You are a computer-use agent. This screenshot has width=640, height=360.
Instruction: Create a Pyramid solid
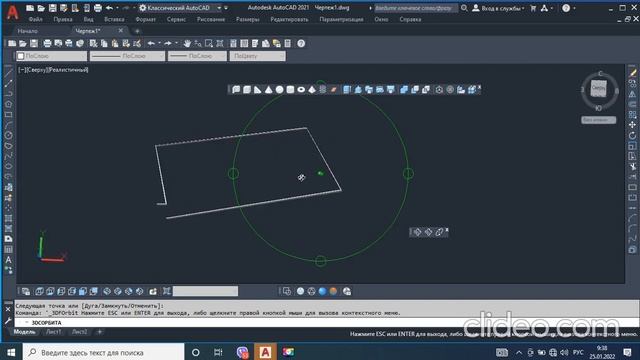tap(312, 89)
